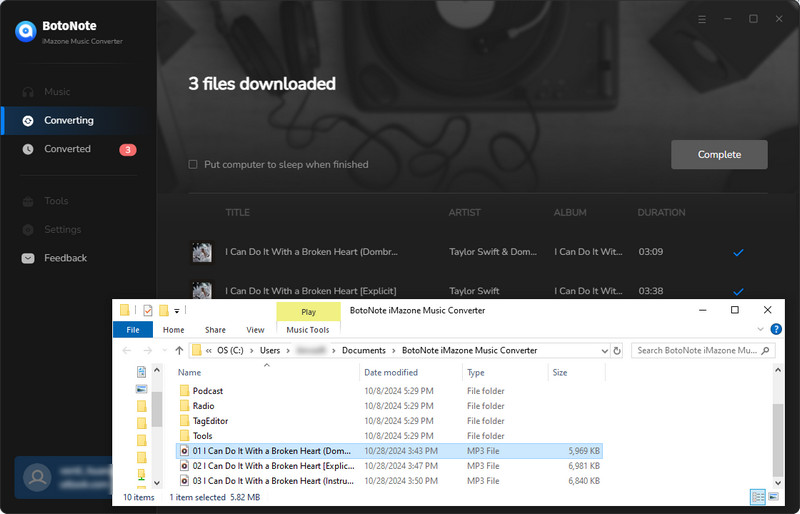Click the BotoNote logo icon

(x=26, y=31)
